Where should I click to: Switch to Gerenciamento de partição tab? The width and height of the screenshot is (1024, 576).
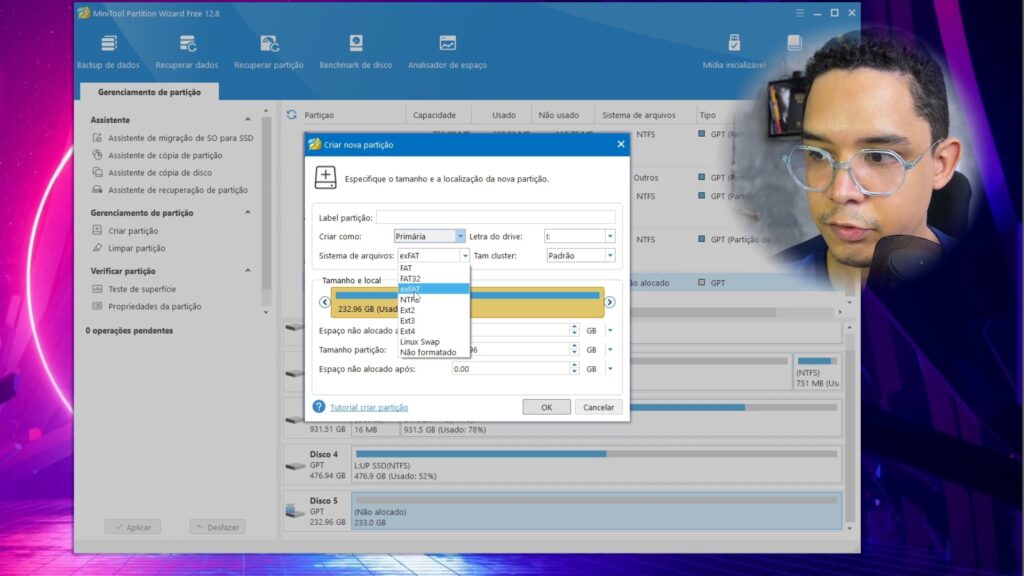tap(150, 92)
